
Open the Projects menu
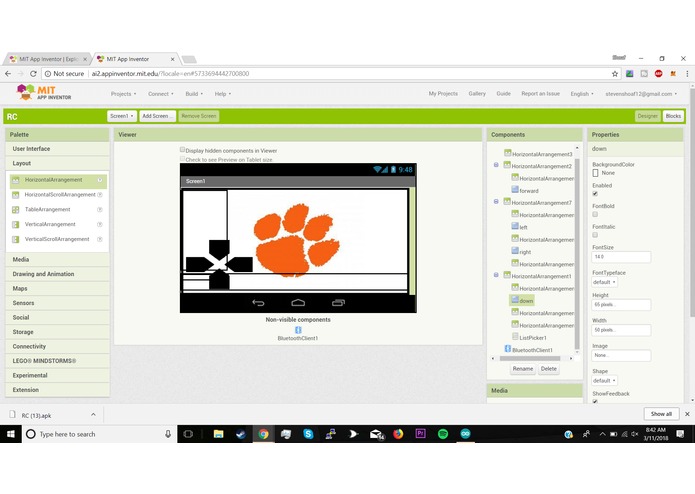[x=123, y=94]
